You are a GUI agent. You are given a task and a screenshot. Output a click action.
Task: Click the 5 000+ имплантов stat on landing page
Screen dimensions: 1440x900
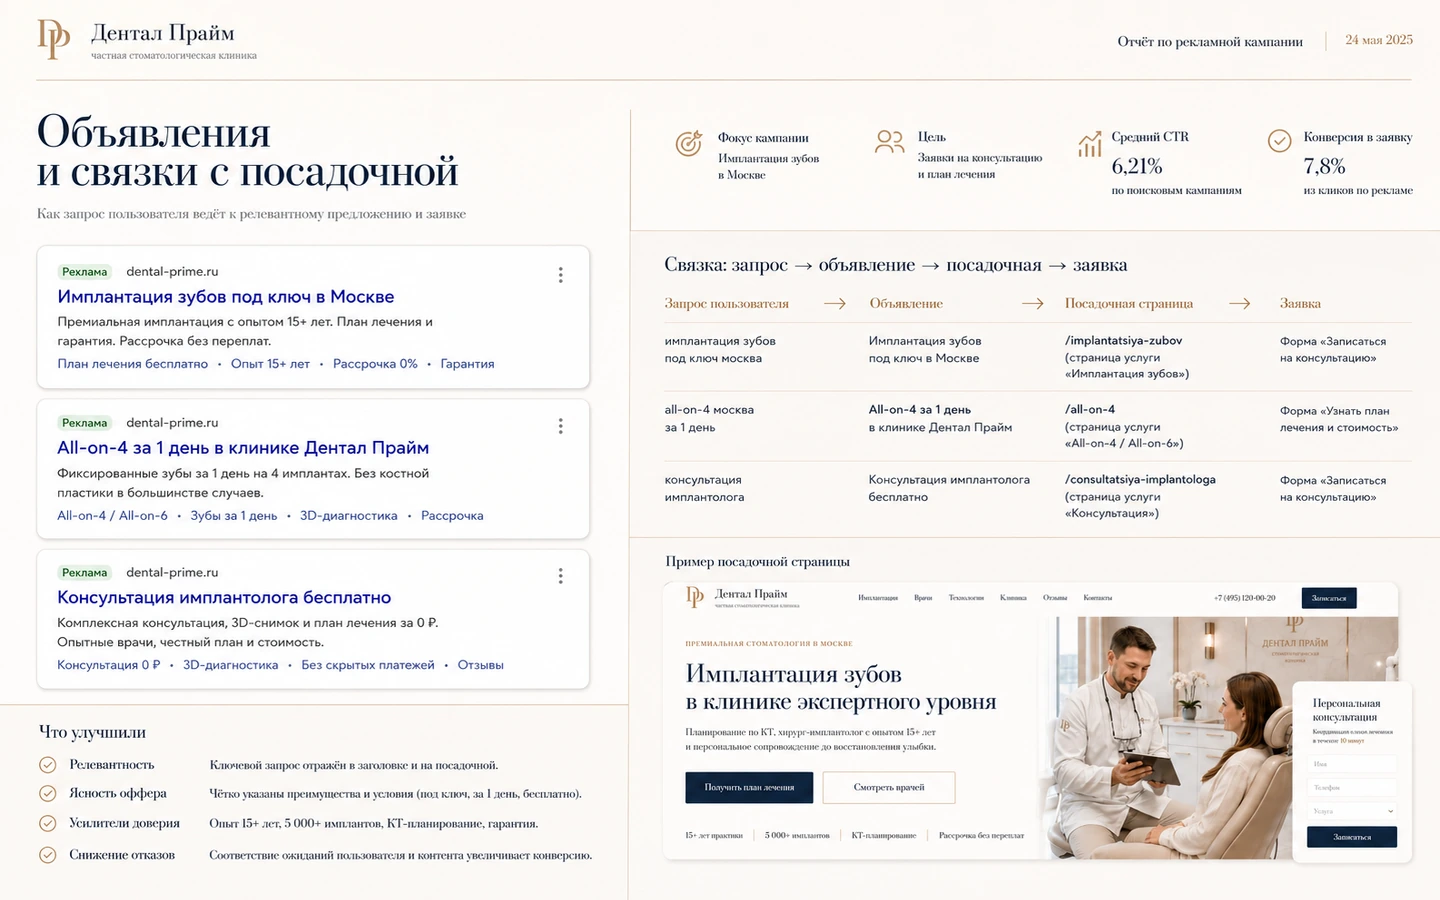coord(797,835)
